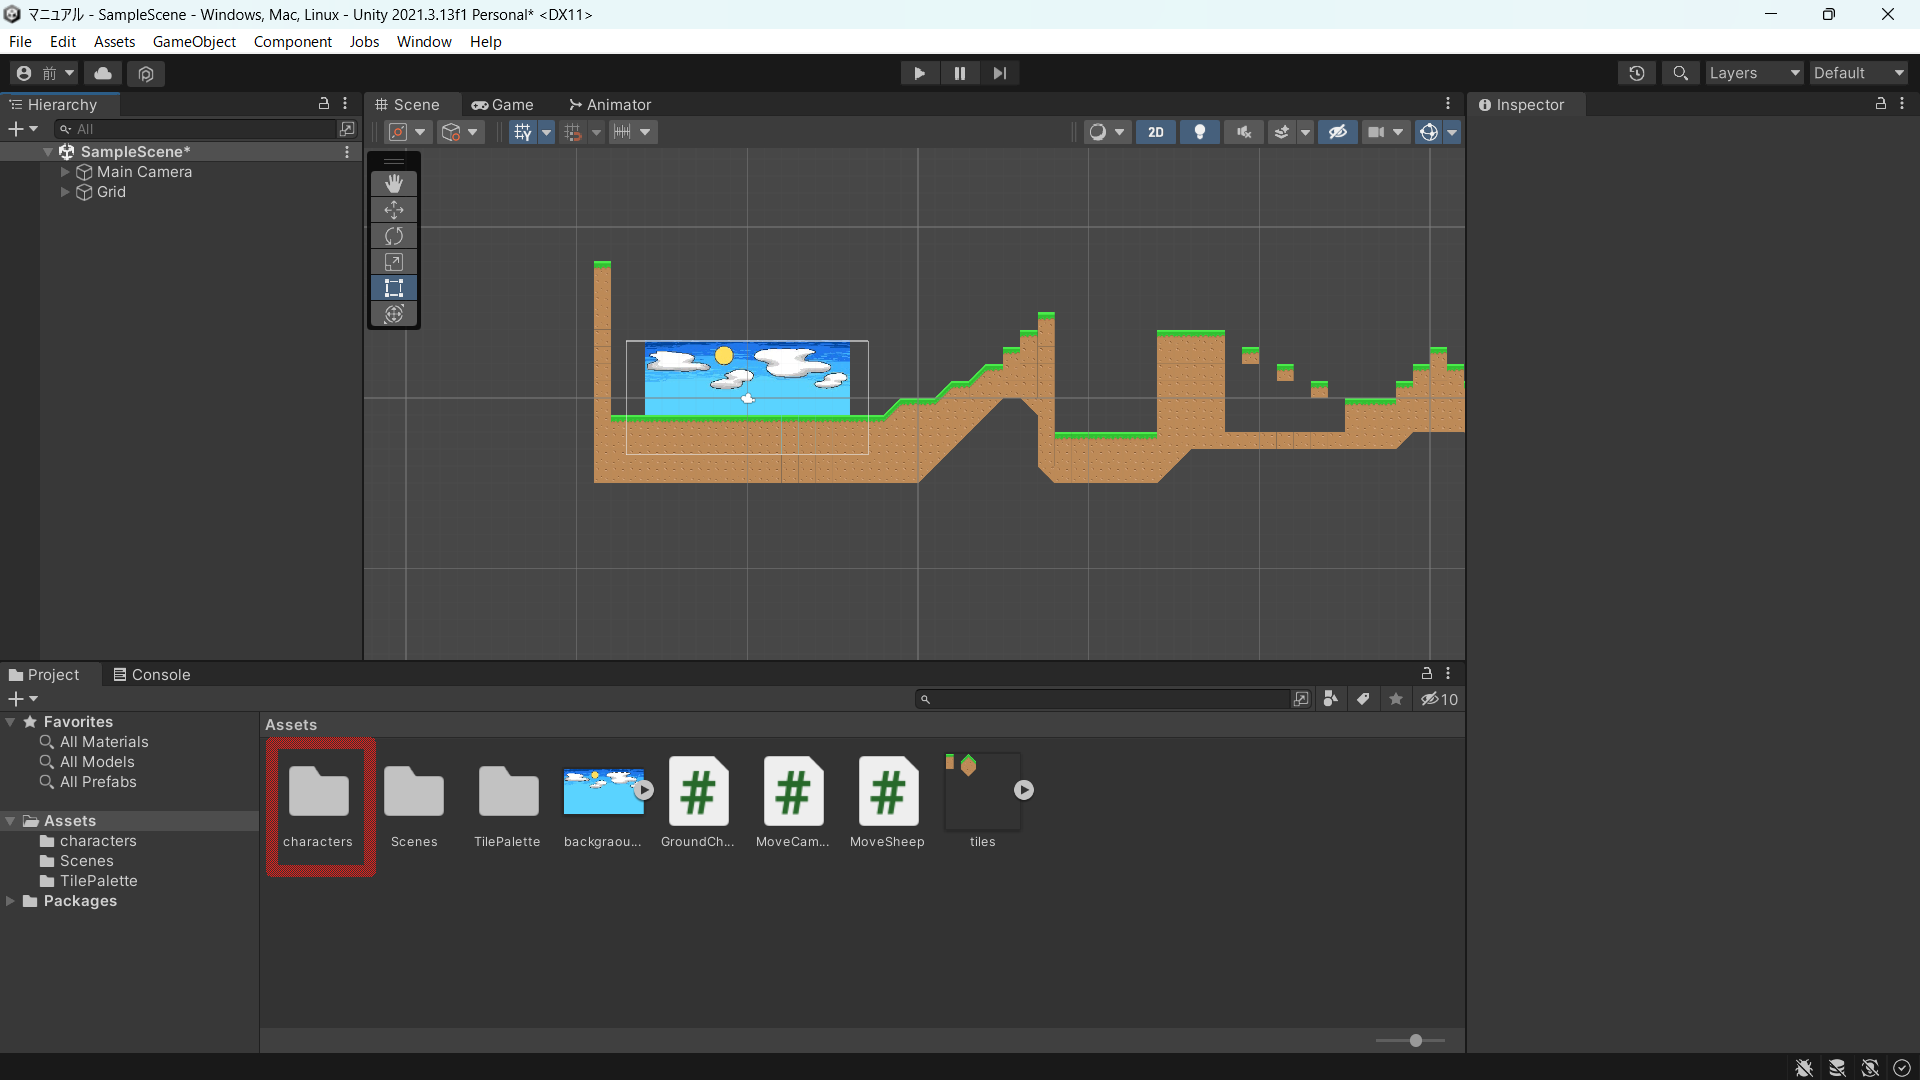The width and height of the screenshot is (1920, 1080).
Task: Open the Console tab
Action: (x=152, y=675)
